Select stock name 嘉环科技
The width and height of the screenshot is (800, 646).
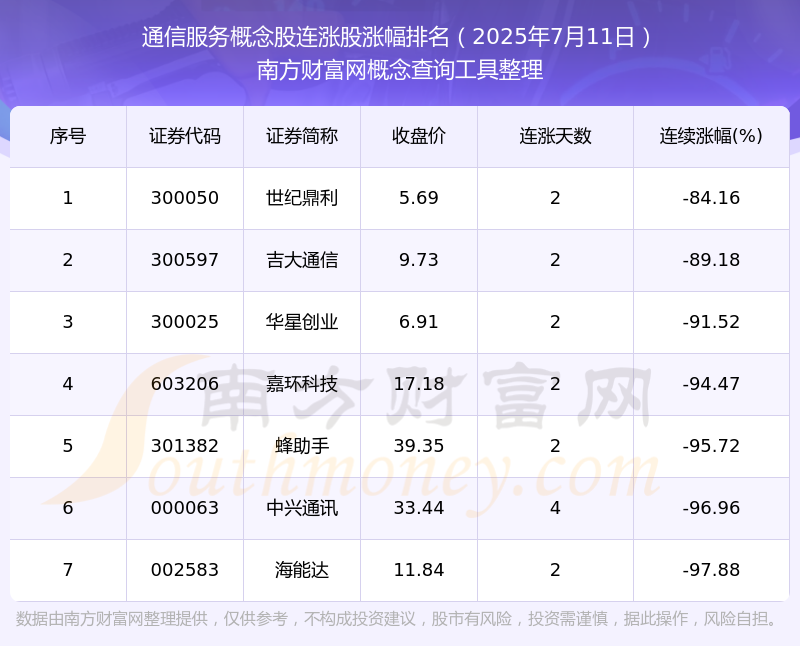coord(302,384)
